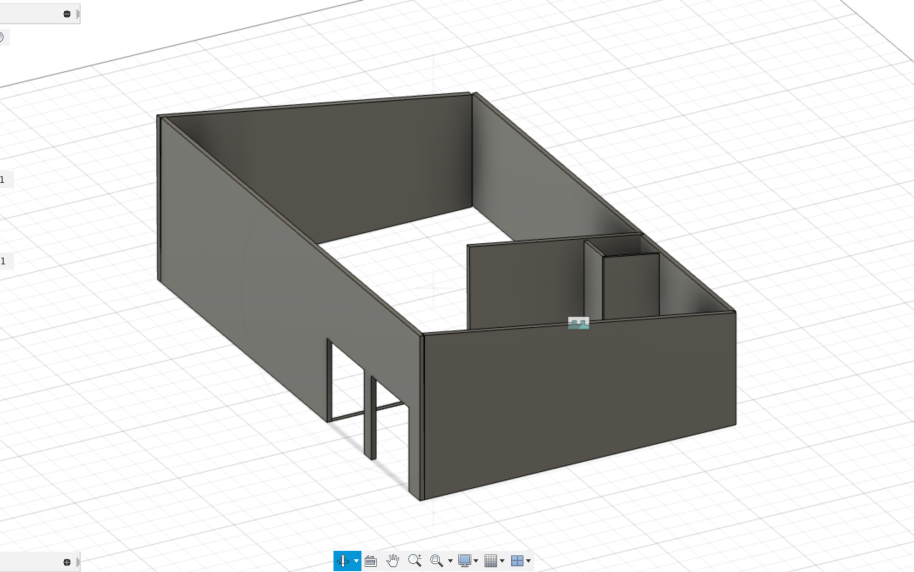The height and width of the screenshot is (572, 914).
Task: Click the small interior closet box face
Action: pyautogui.click(x=631, y=287)
